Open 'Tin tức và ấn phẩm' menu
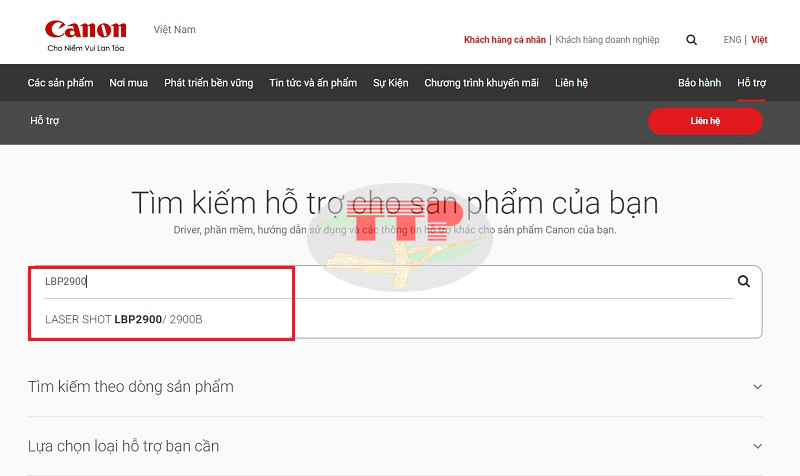800x476 pixels. (313, 83)
